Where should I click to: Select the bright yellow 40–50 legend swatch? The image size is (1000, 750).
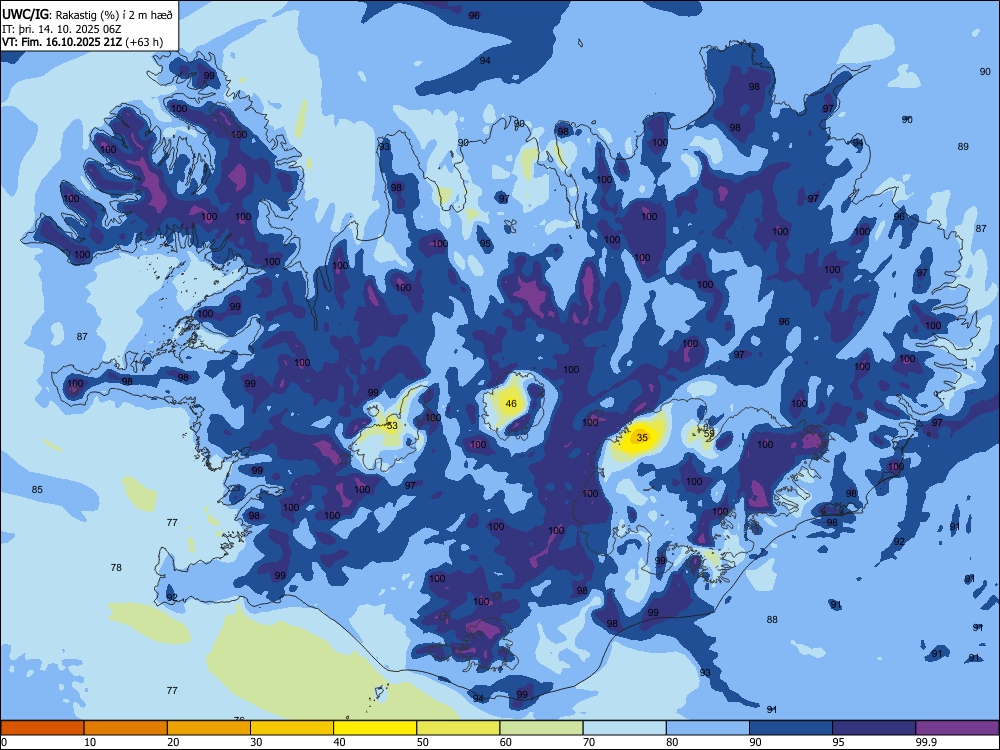375,728
